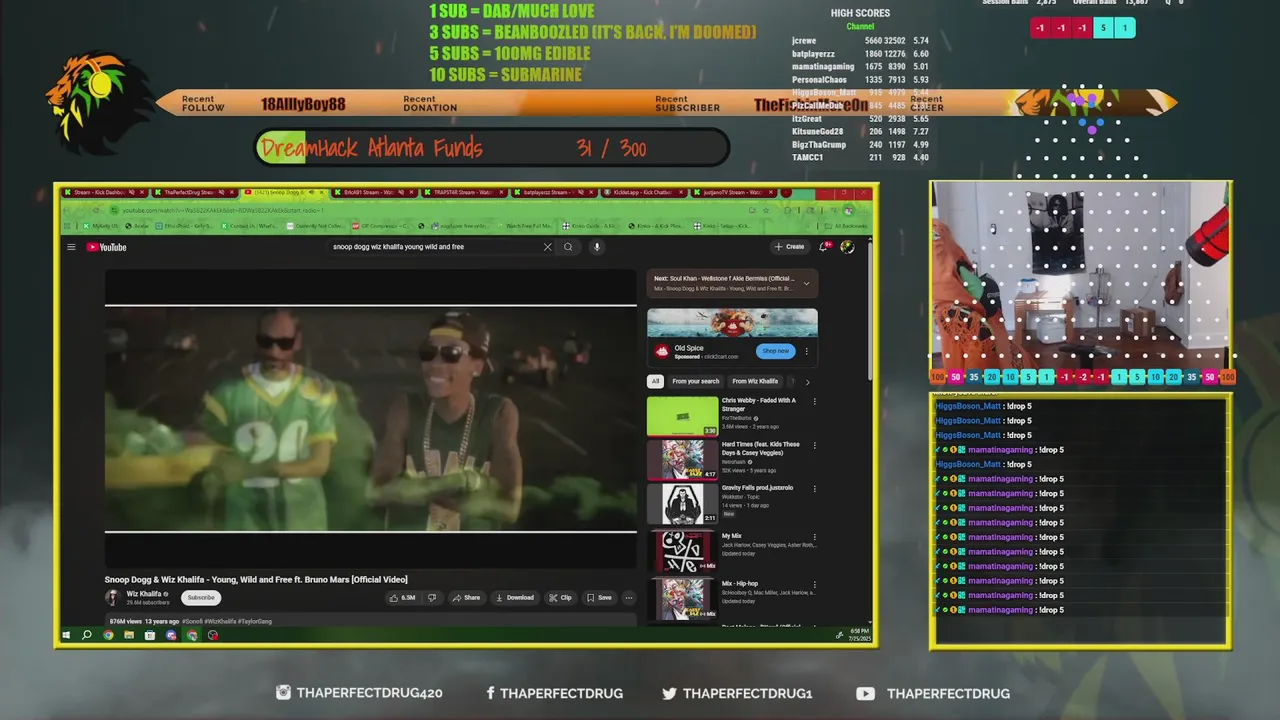
Task: Click the Snoop Dogg video player
Action: (371, 418)
